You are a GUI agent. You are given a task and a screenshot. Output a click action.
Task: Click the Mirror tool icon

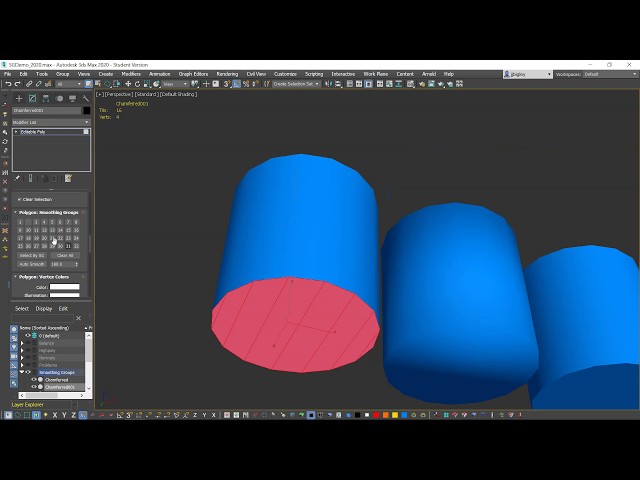[x=329, y=84]
